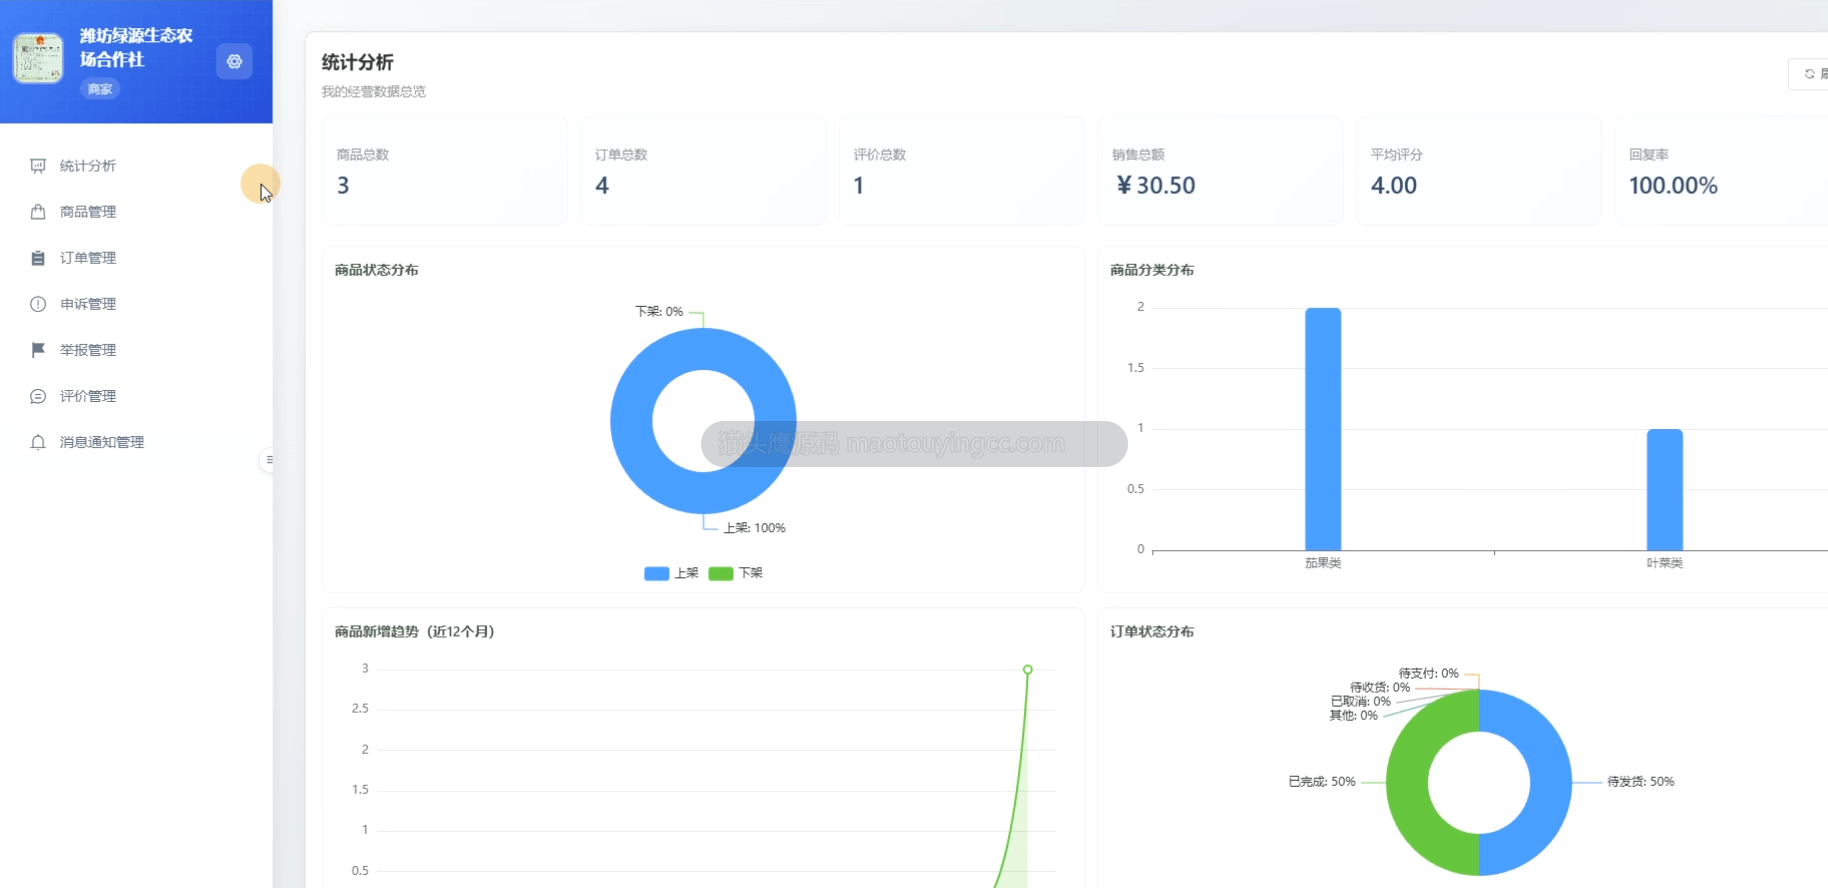Screen dimensions: 1828x888
Task: Click the 统计分析 chart icon in sidebar
Action: (38, 166)
